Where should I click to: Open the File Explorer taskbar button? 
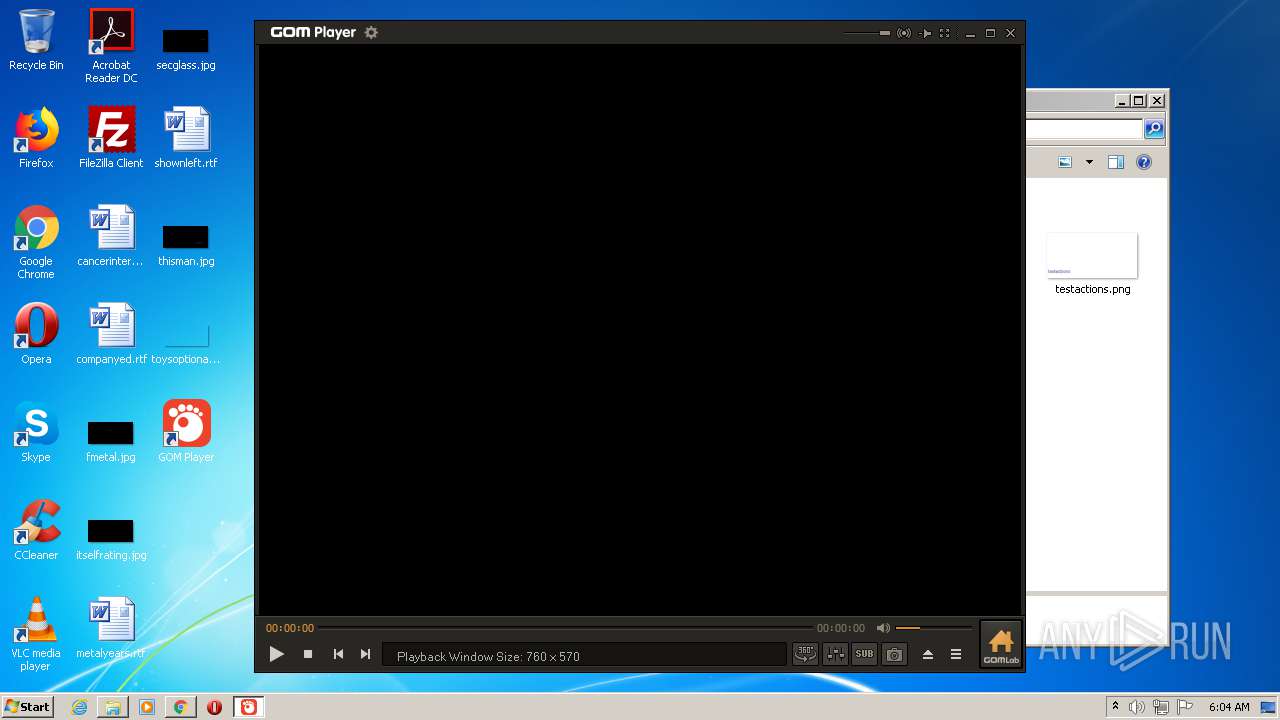[x=113, y=707]
